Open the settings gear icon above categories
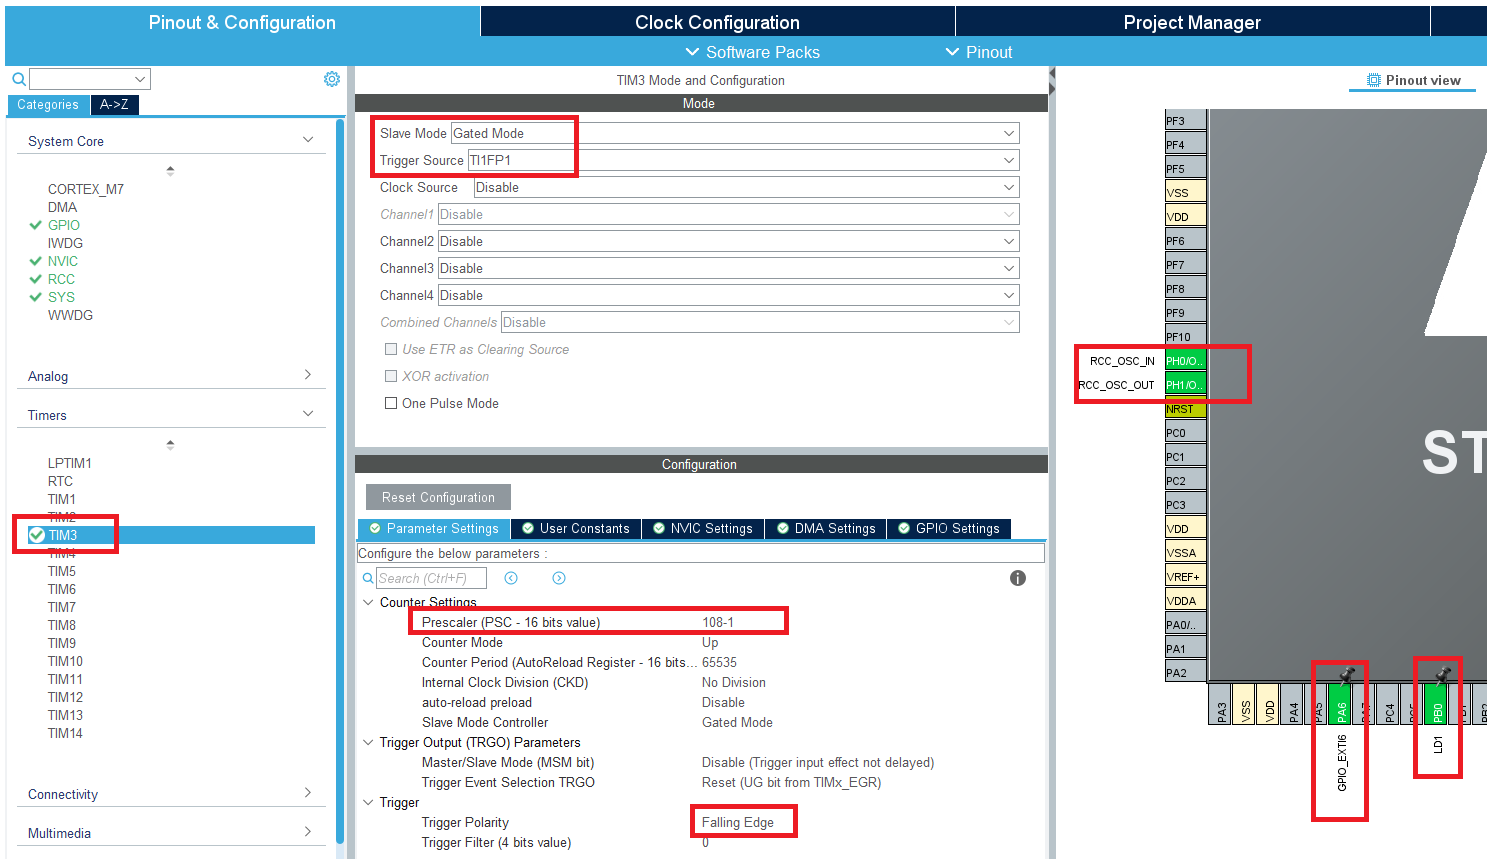The height and width of the screenshot is (859, 1487). [x=332, y=79]
